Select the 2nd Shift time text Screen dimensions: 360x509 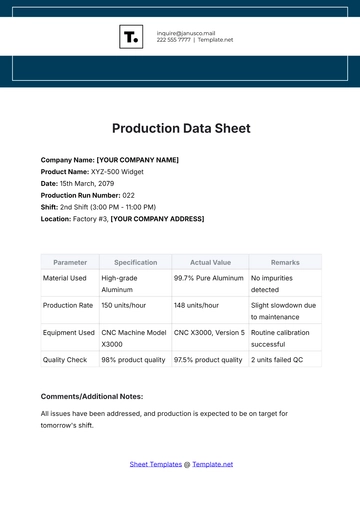point(108,207)
